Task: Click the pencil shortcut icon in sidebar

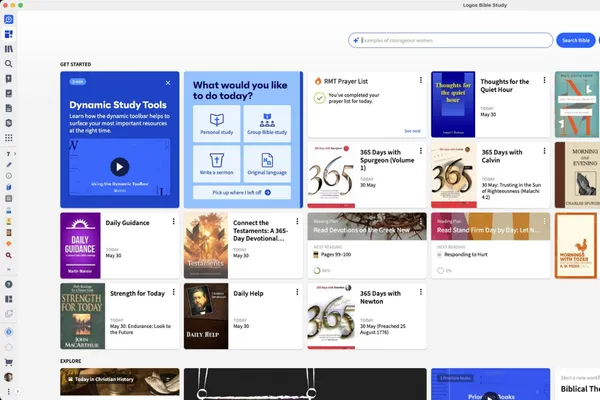Action: [x=8, y=165]
